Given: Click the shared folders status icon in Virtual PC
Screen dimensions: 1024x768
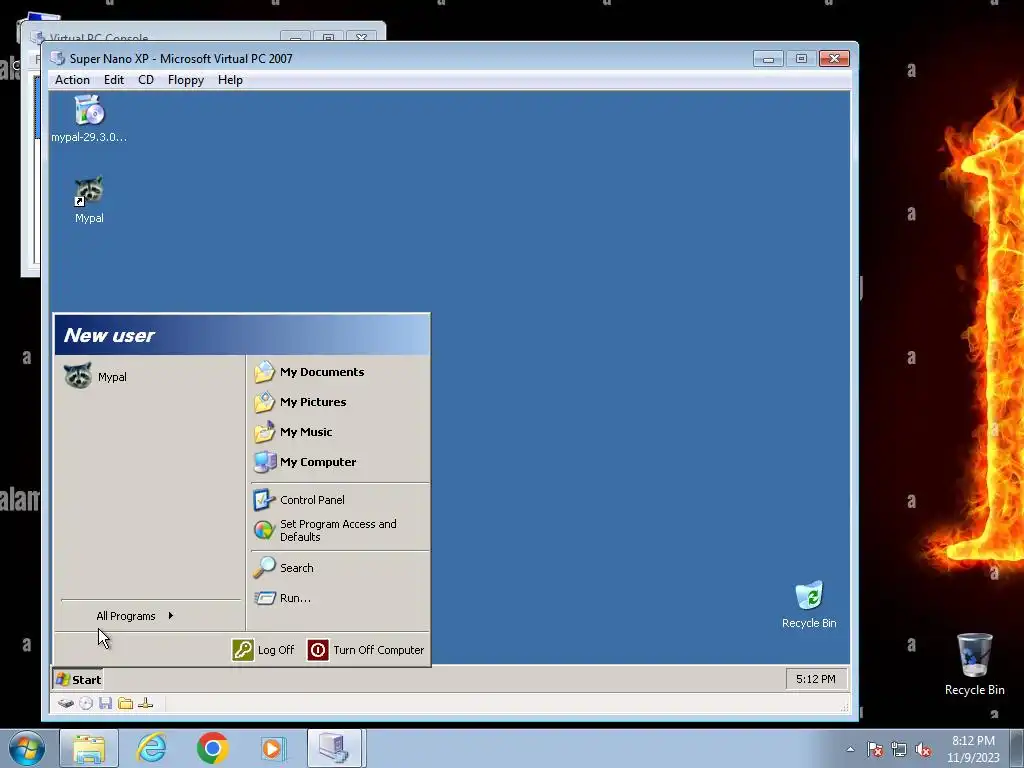Looking at the screenshot, I should [x=125, y=703].
